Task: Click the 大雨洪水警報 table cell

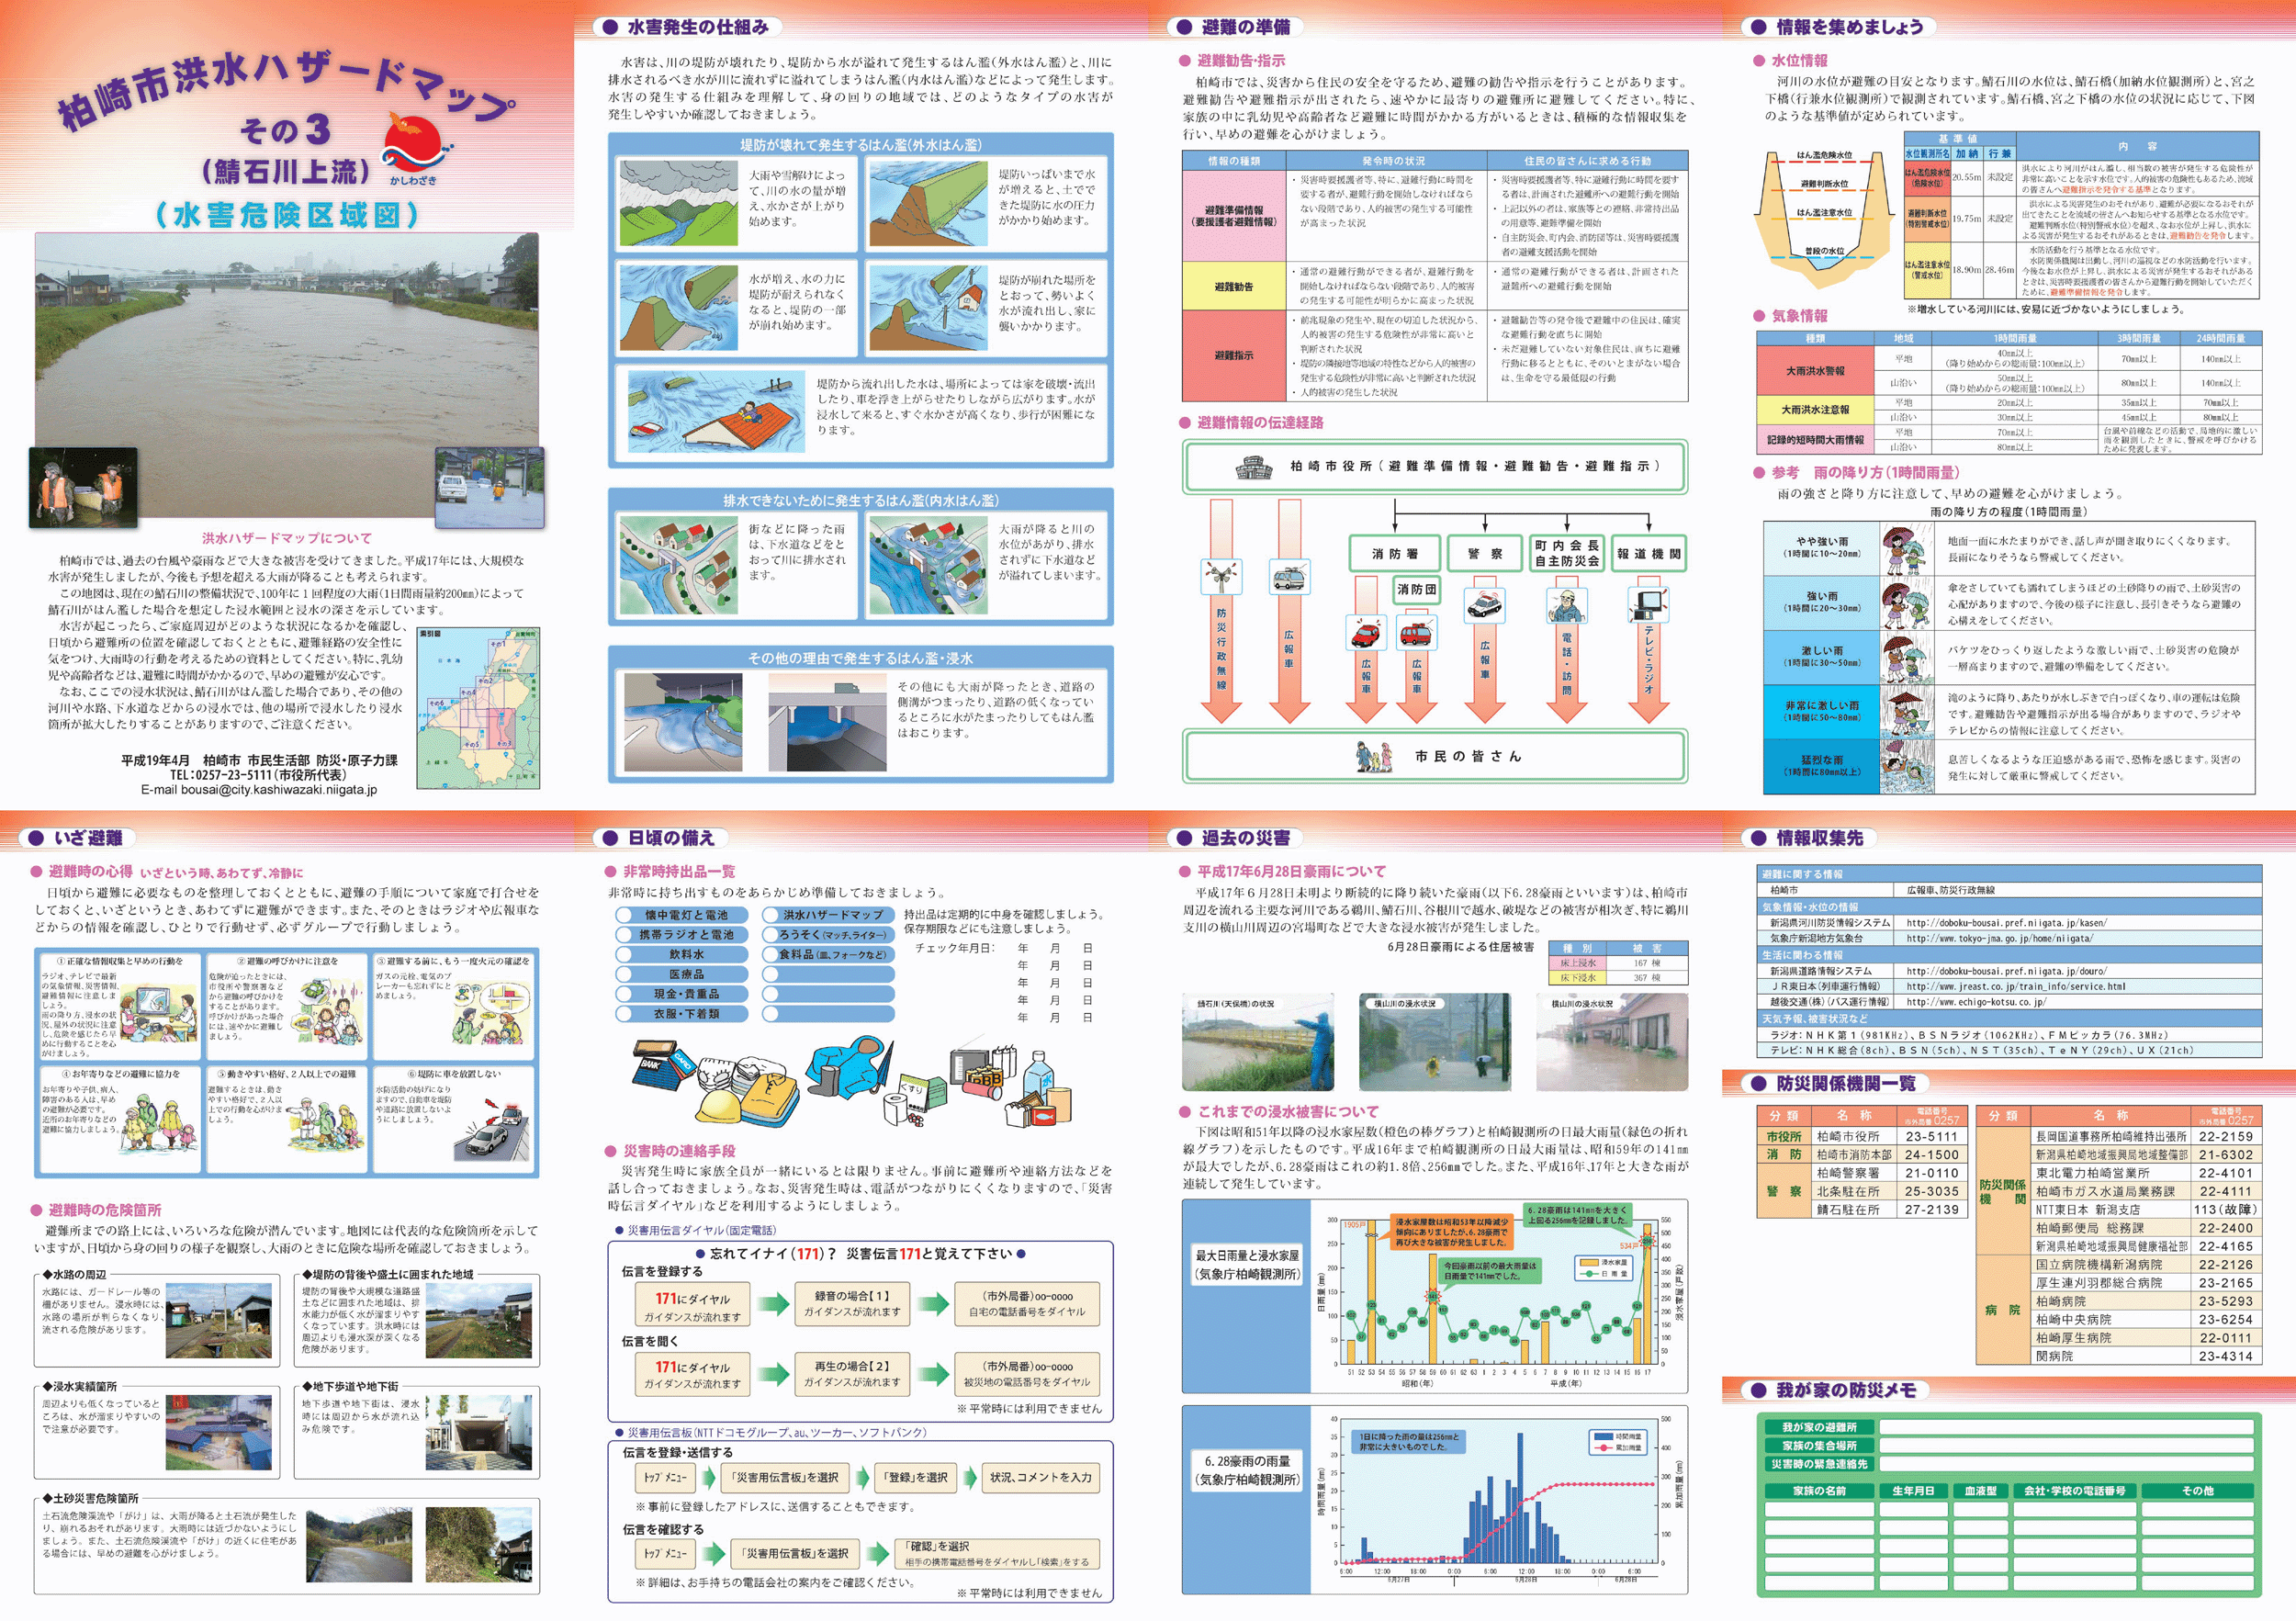Action: 1815,371
